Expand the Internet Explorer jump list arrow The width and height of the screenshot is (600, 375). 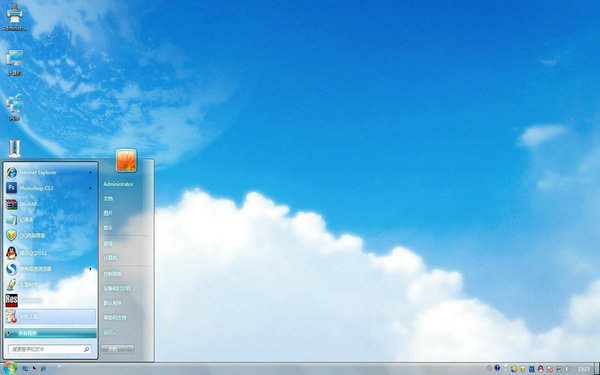tap(90, 173)
